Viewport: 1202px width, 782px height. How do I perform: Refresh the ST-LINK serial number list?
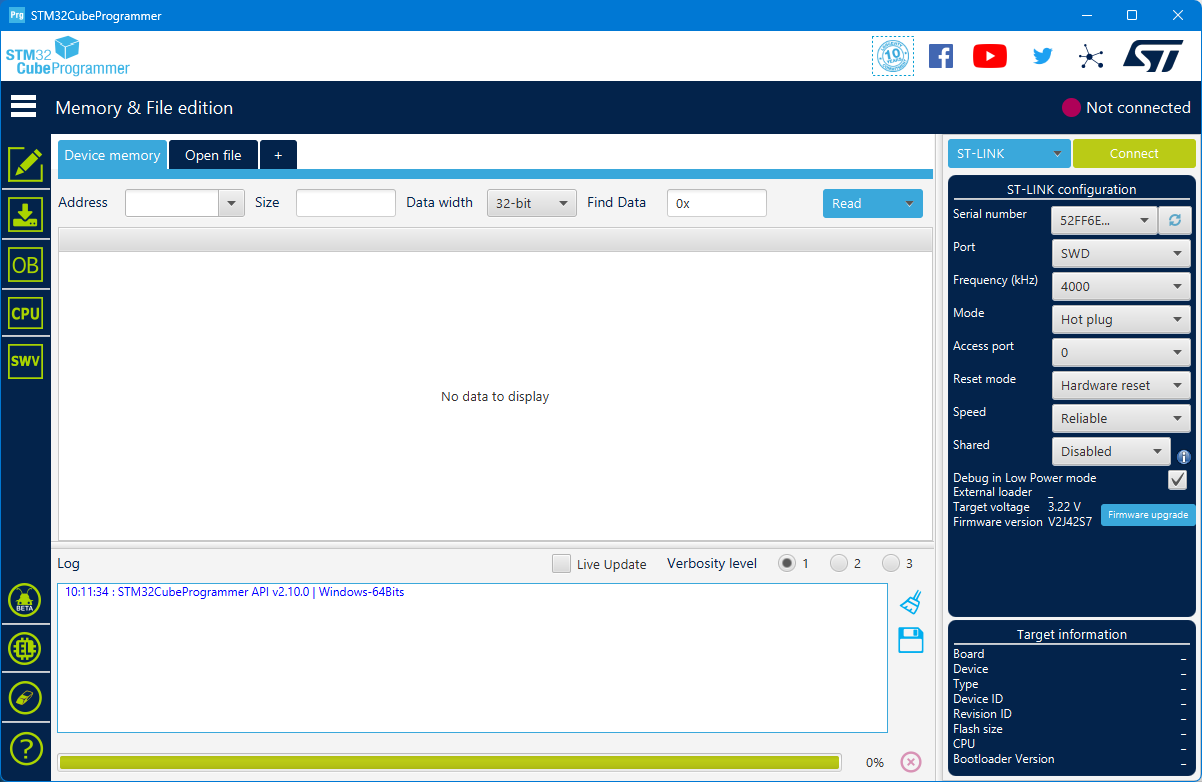(x=1174, y=220)
